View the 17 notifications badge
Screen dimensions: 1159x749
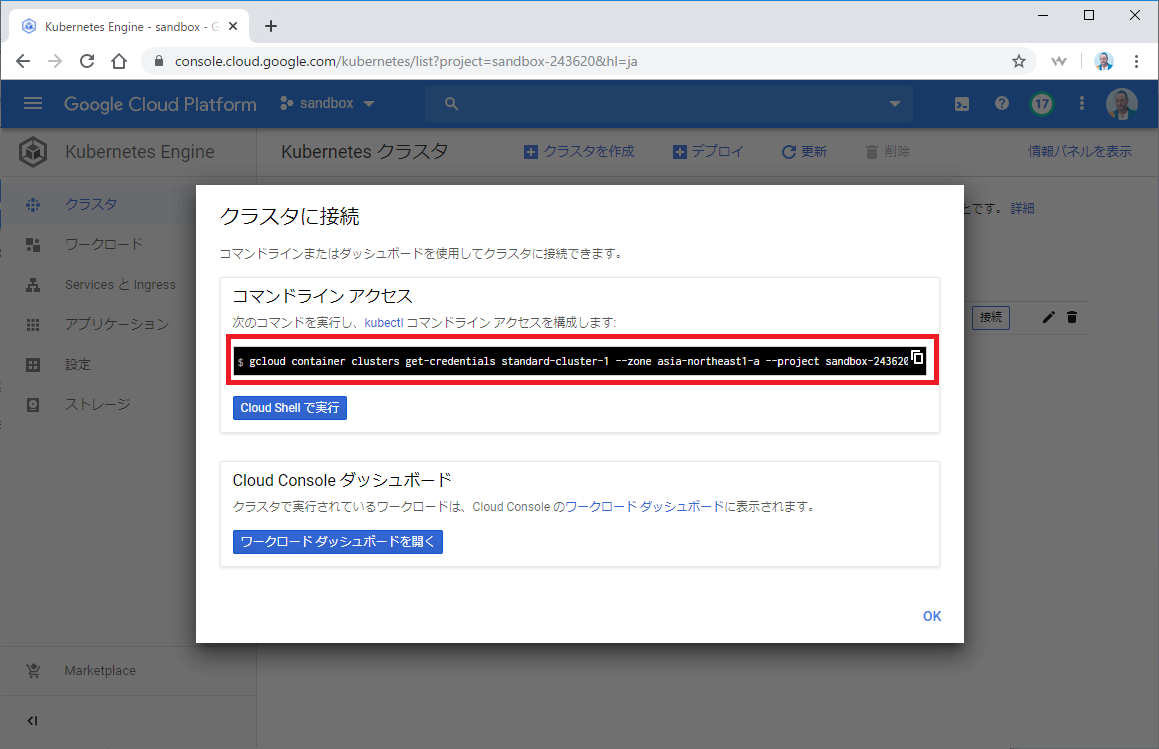[x=1041, y=104]
